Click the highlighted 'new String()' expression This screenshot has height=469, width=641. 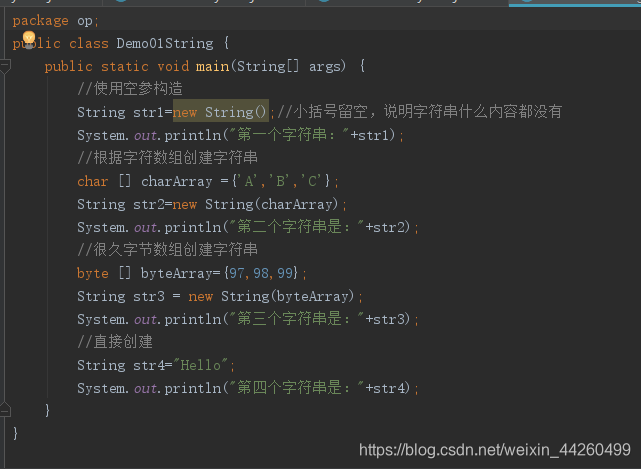(x=220, y=112)
